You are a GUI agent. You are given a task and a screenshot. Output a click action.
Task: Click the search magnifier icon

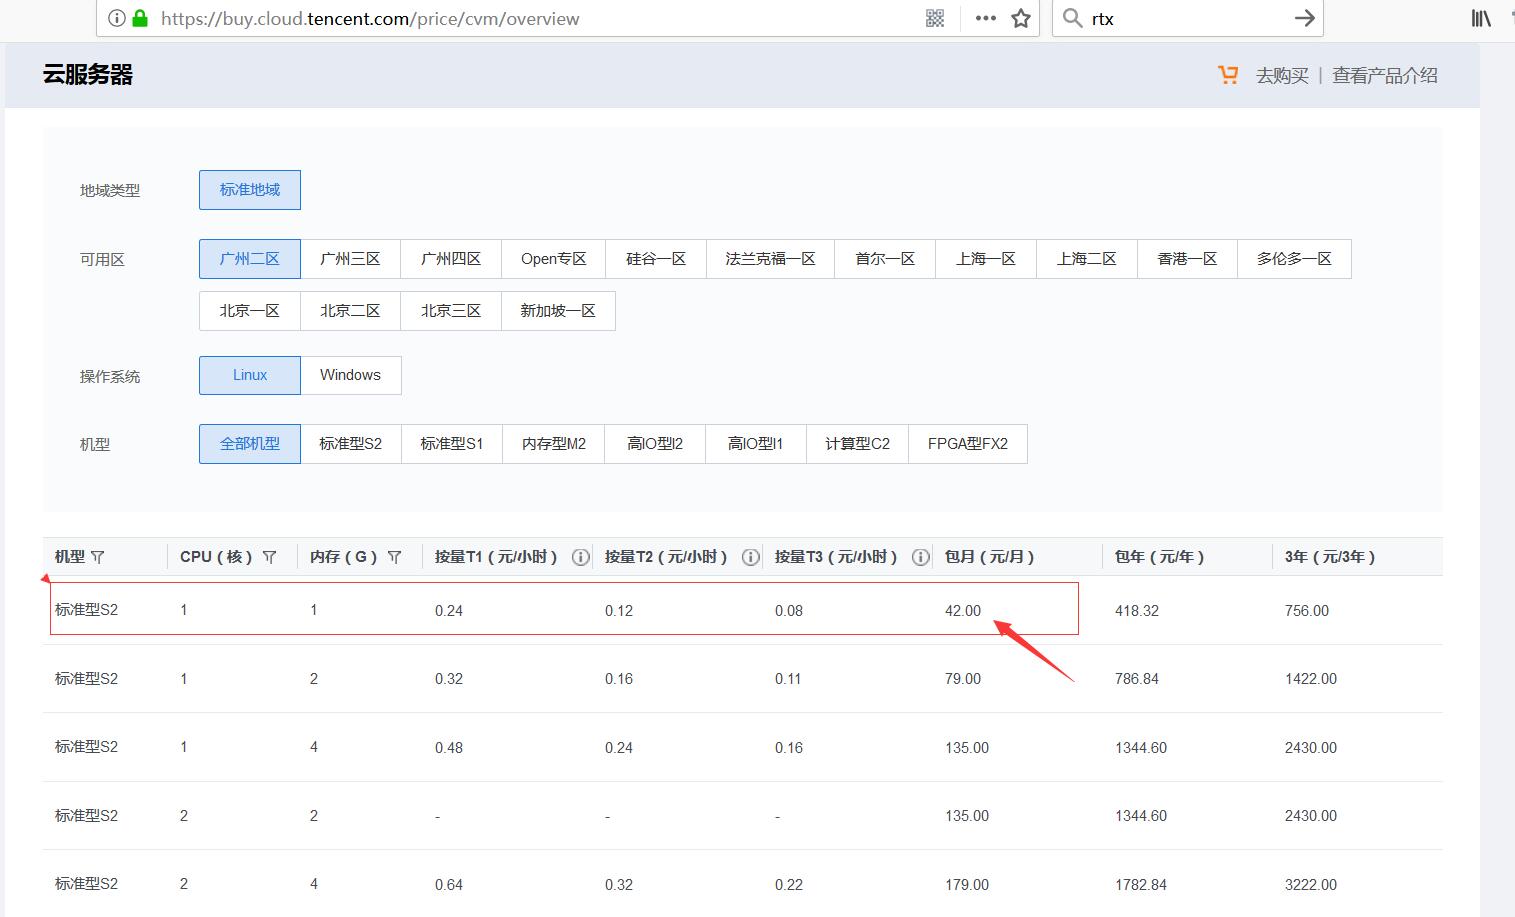(x=1072, y=18)
